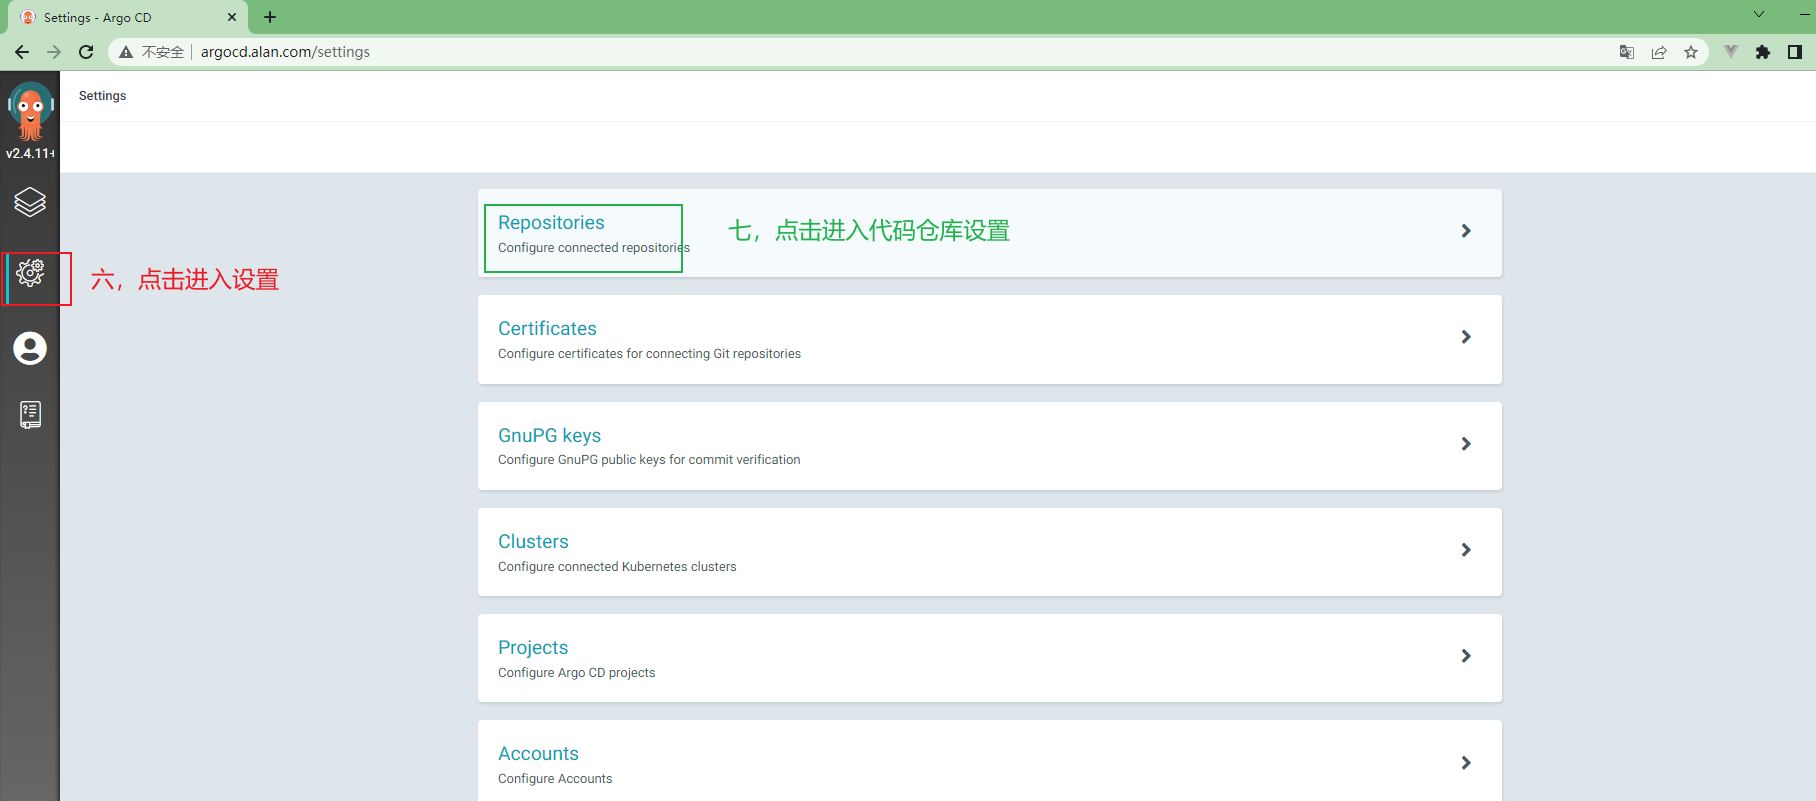Viewport: 1816px width, 801px height.
Task: Click 'Configure connected repositories' description text
Action: [594, 248]
